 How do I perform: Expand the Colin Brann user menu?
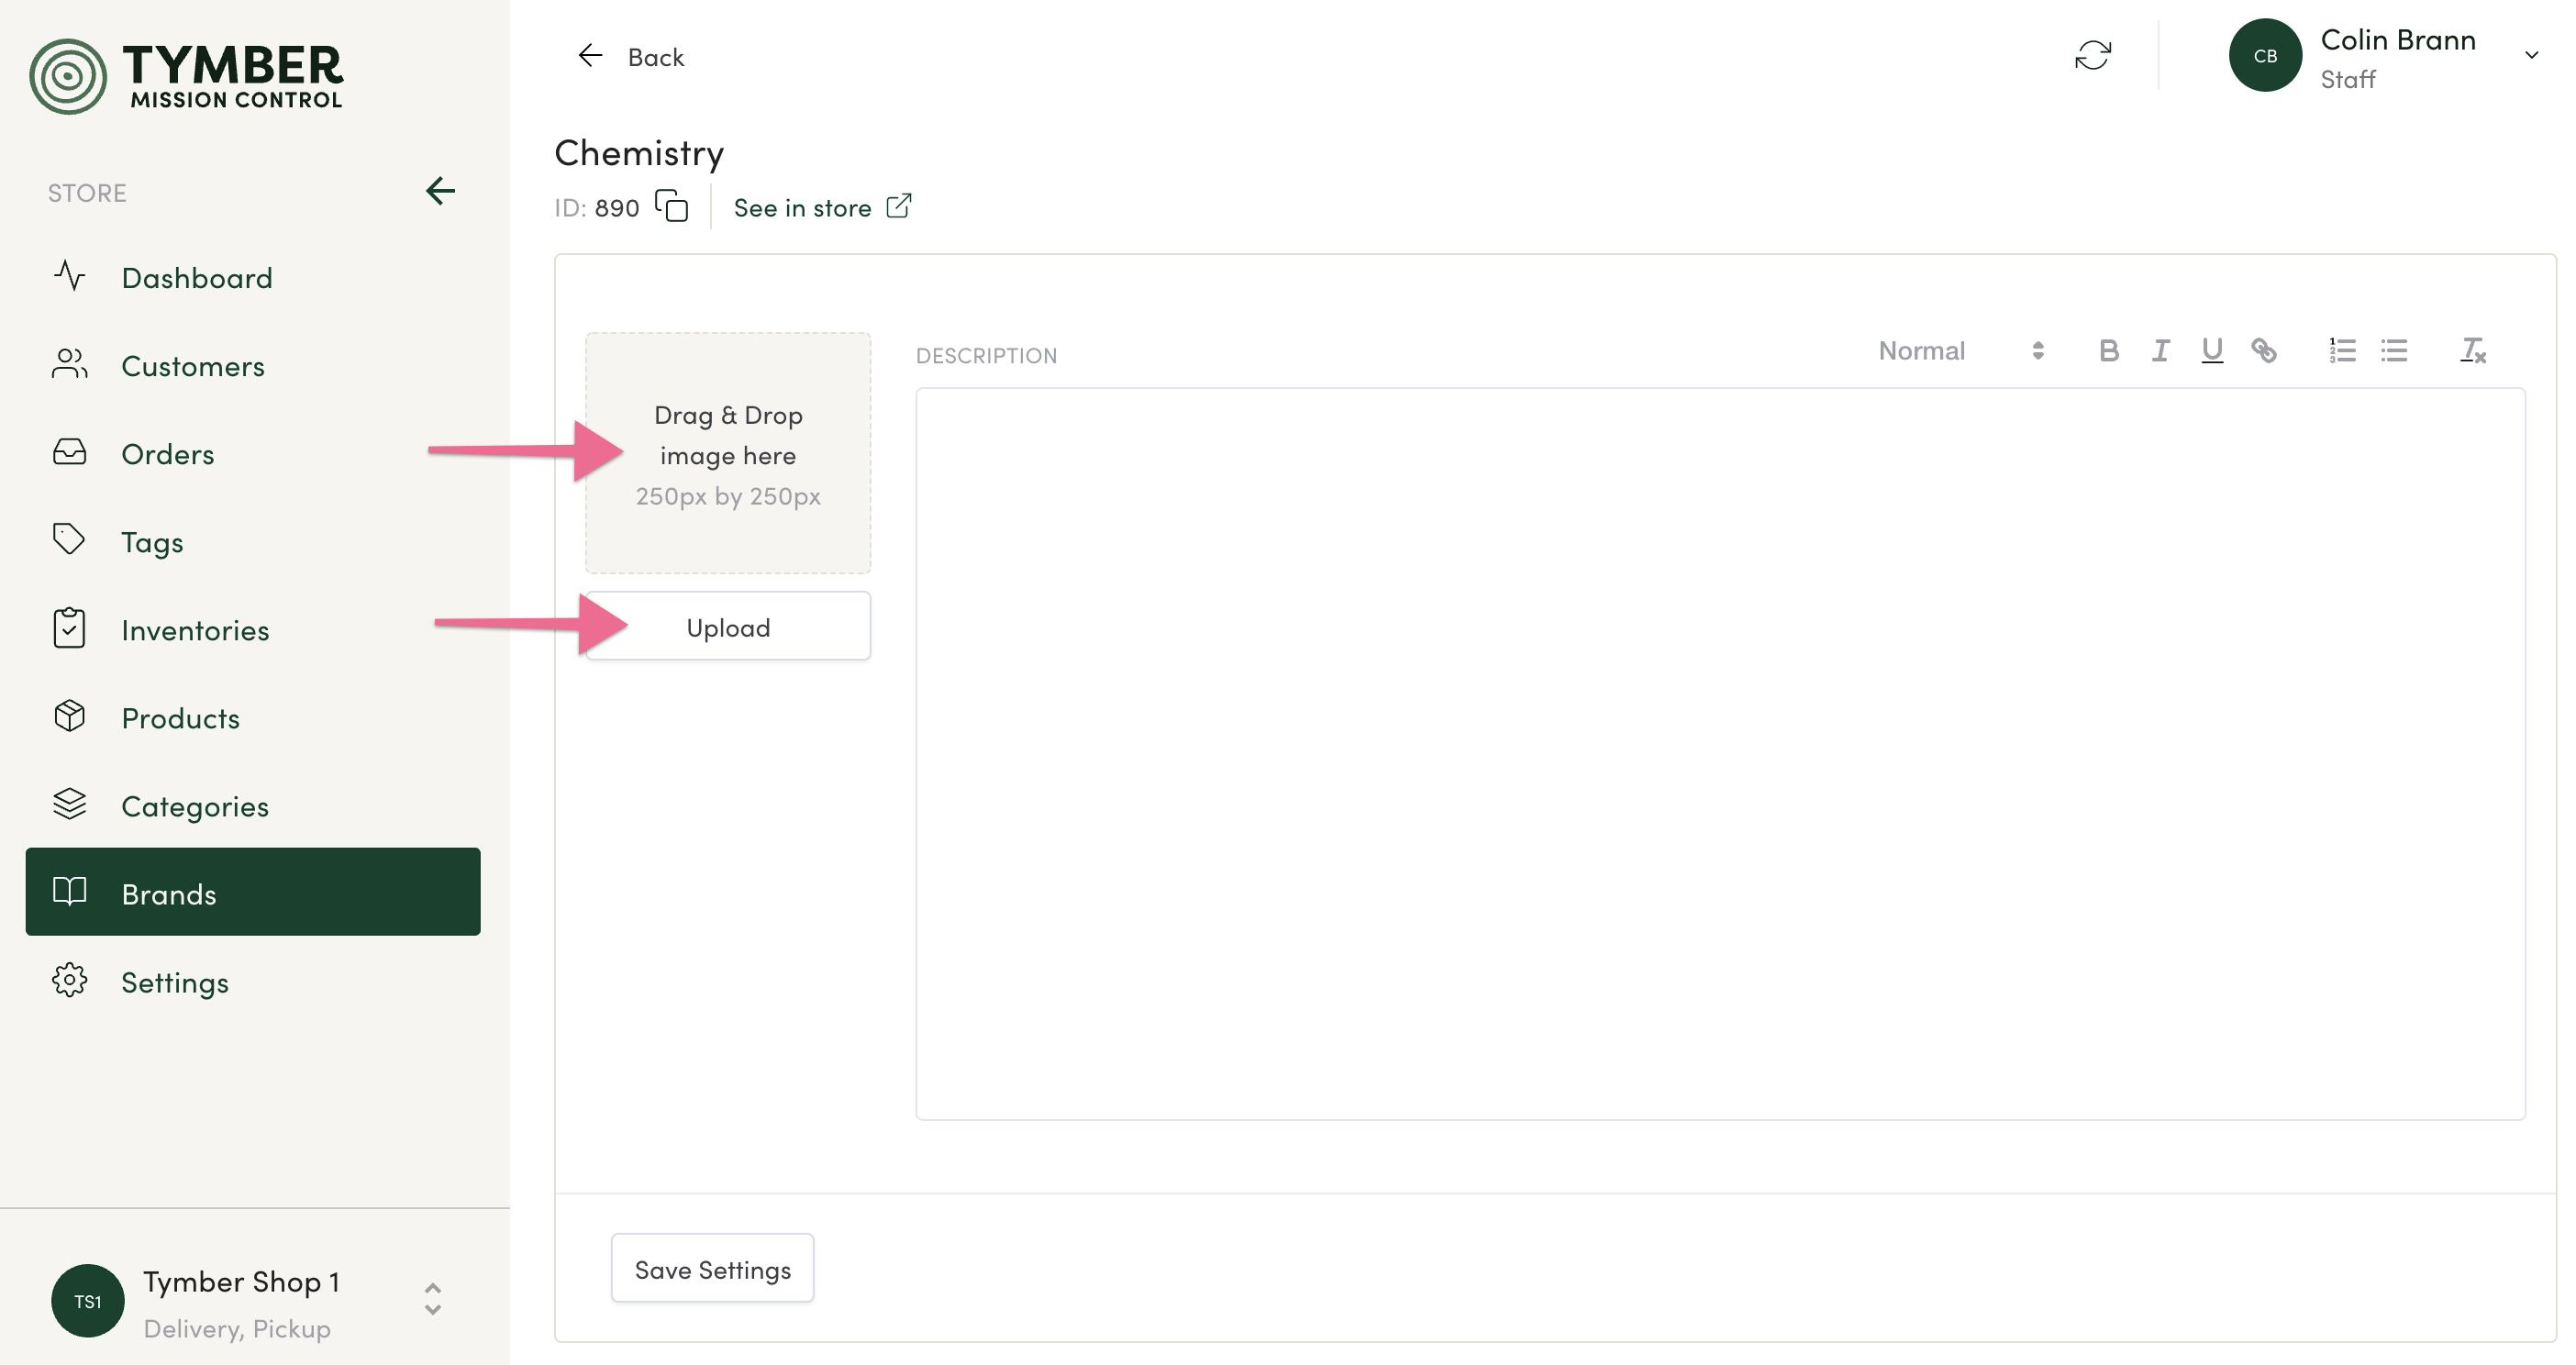[2531, 55]
